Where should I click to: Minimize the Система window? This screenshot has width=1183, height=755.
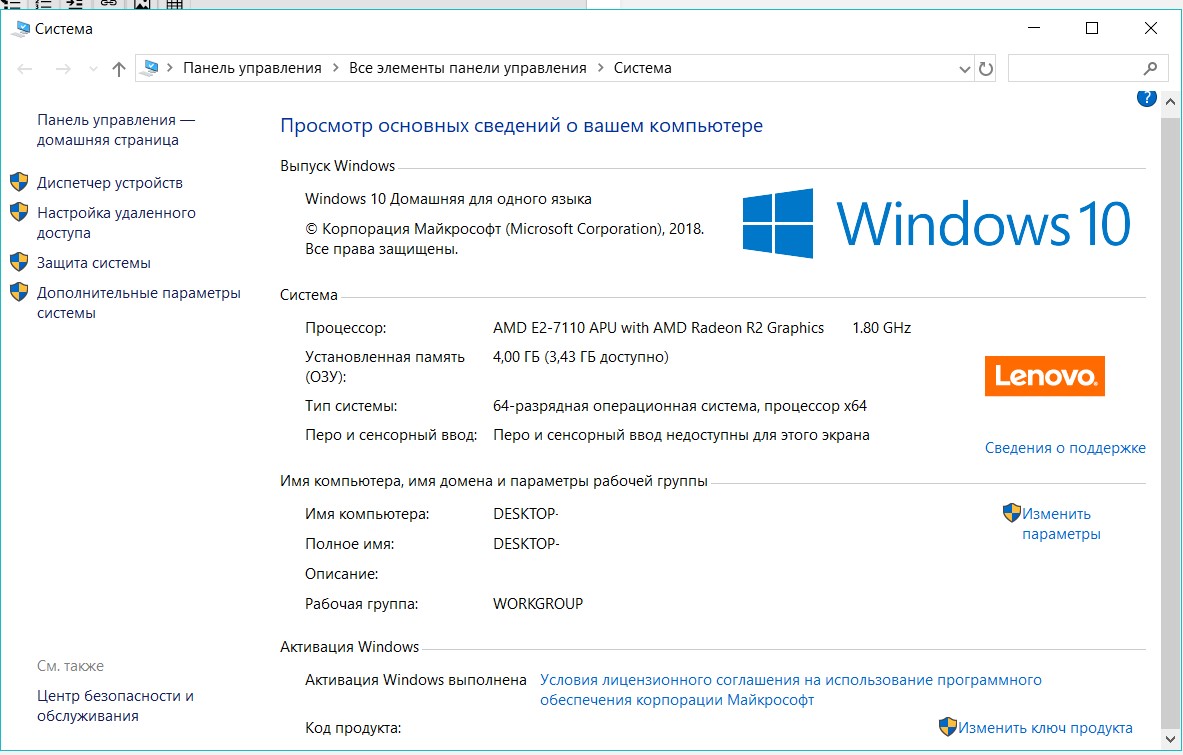[1034, 28]
